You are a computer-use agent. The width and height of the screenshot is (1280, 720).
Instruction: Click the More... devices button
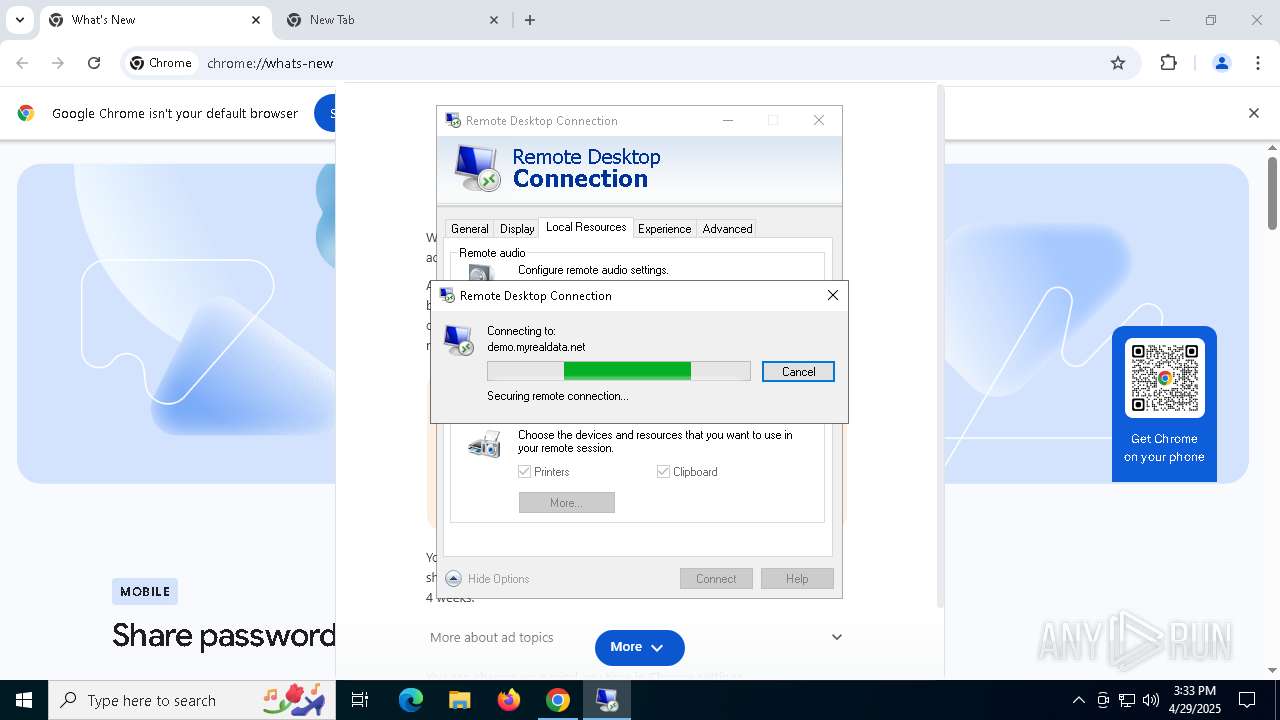tap(566, 502)
